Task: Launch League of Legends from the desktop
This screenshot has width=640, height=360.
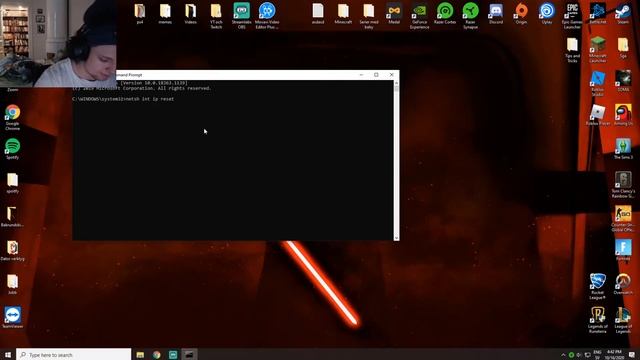Action: coord(623,320)
